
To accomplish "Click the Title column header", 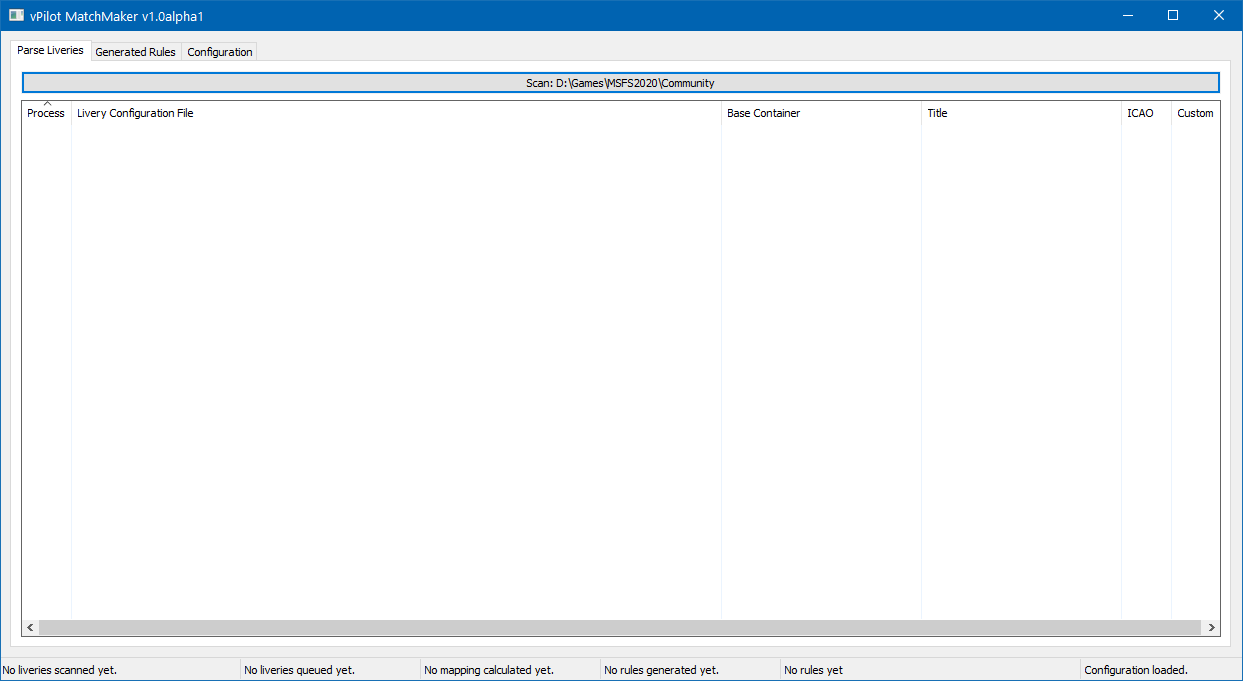I will (x=1021, y=113).
